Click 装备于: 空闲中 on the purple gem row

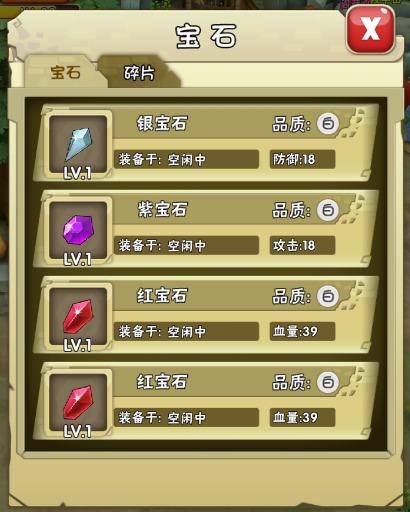coord(186,245)
